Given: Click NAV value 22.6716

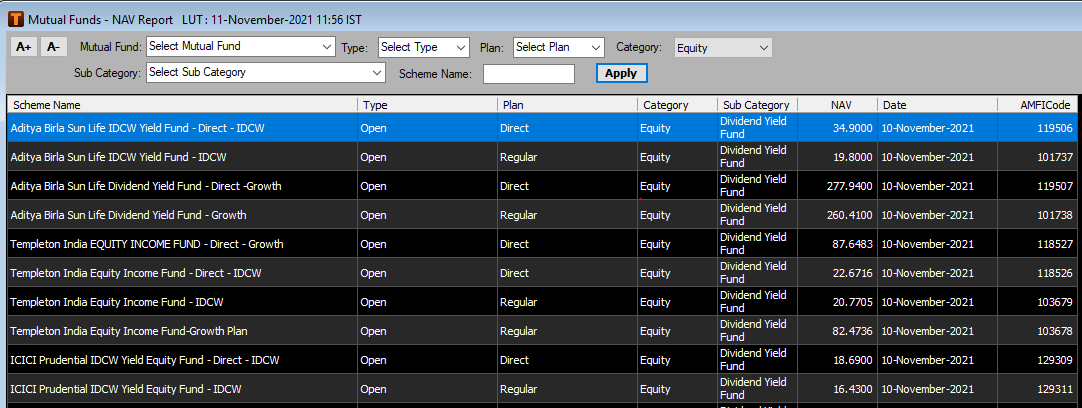Looking at the screenshot, I should click(852, 273).
